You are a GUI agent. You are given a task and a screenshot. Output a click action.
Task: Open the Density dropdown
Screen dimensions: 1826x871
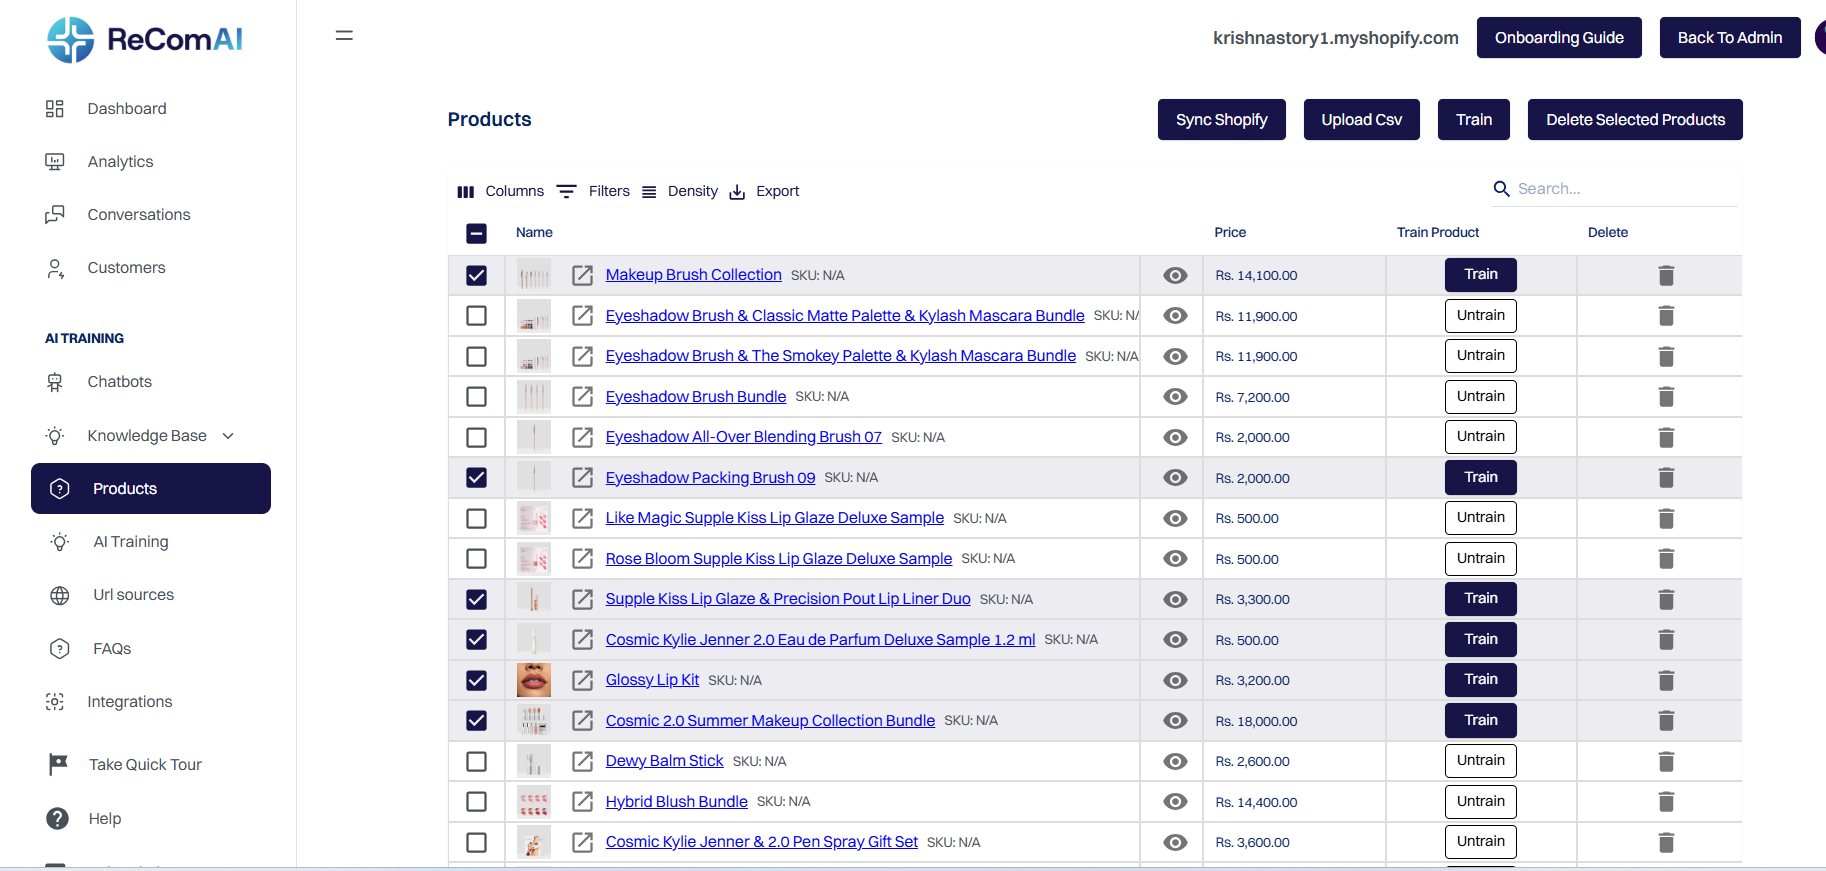coord(680,191)
